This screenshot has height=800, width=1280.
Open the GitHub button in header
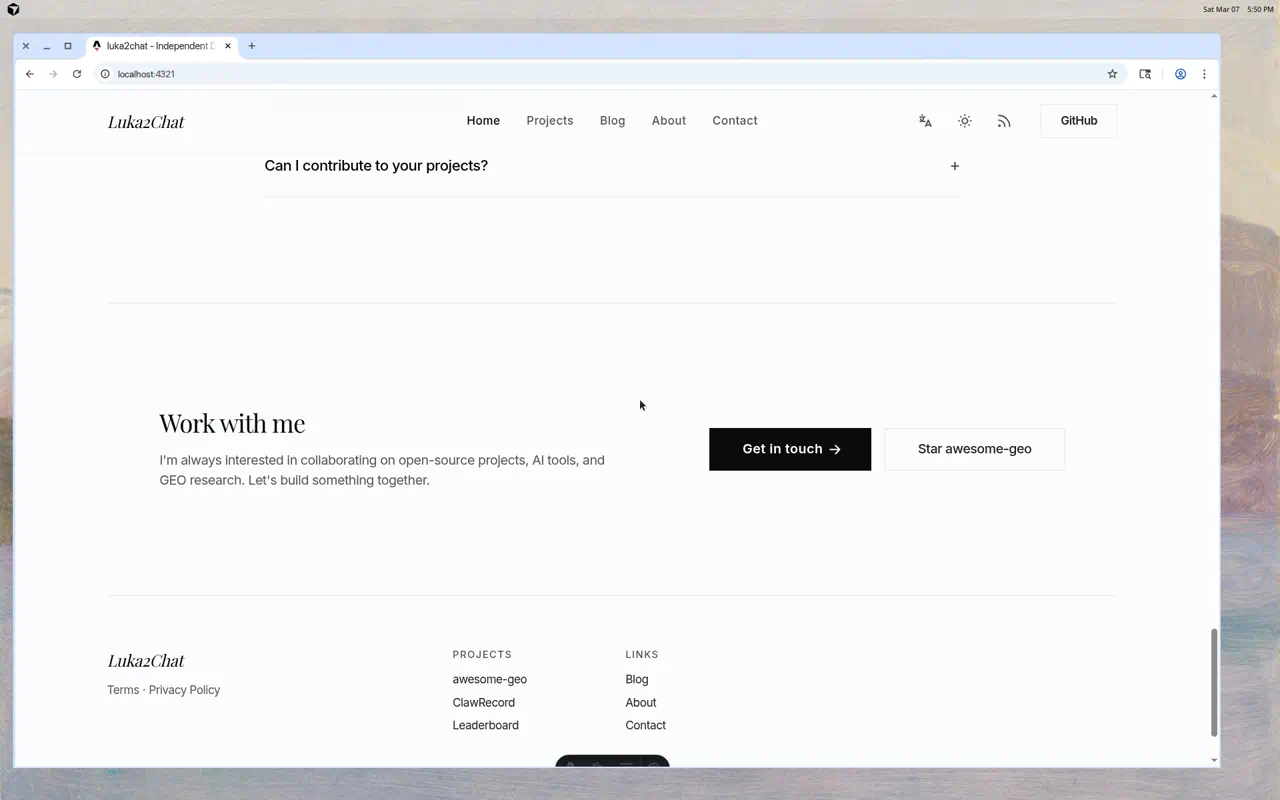1078,121
